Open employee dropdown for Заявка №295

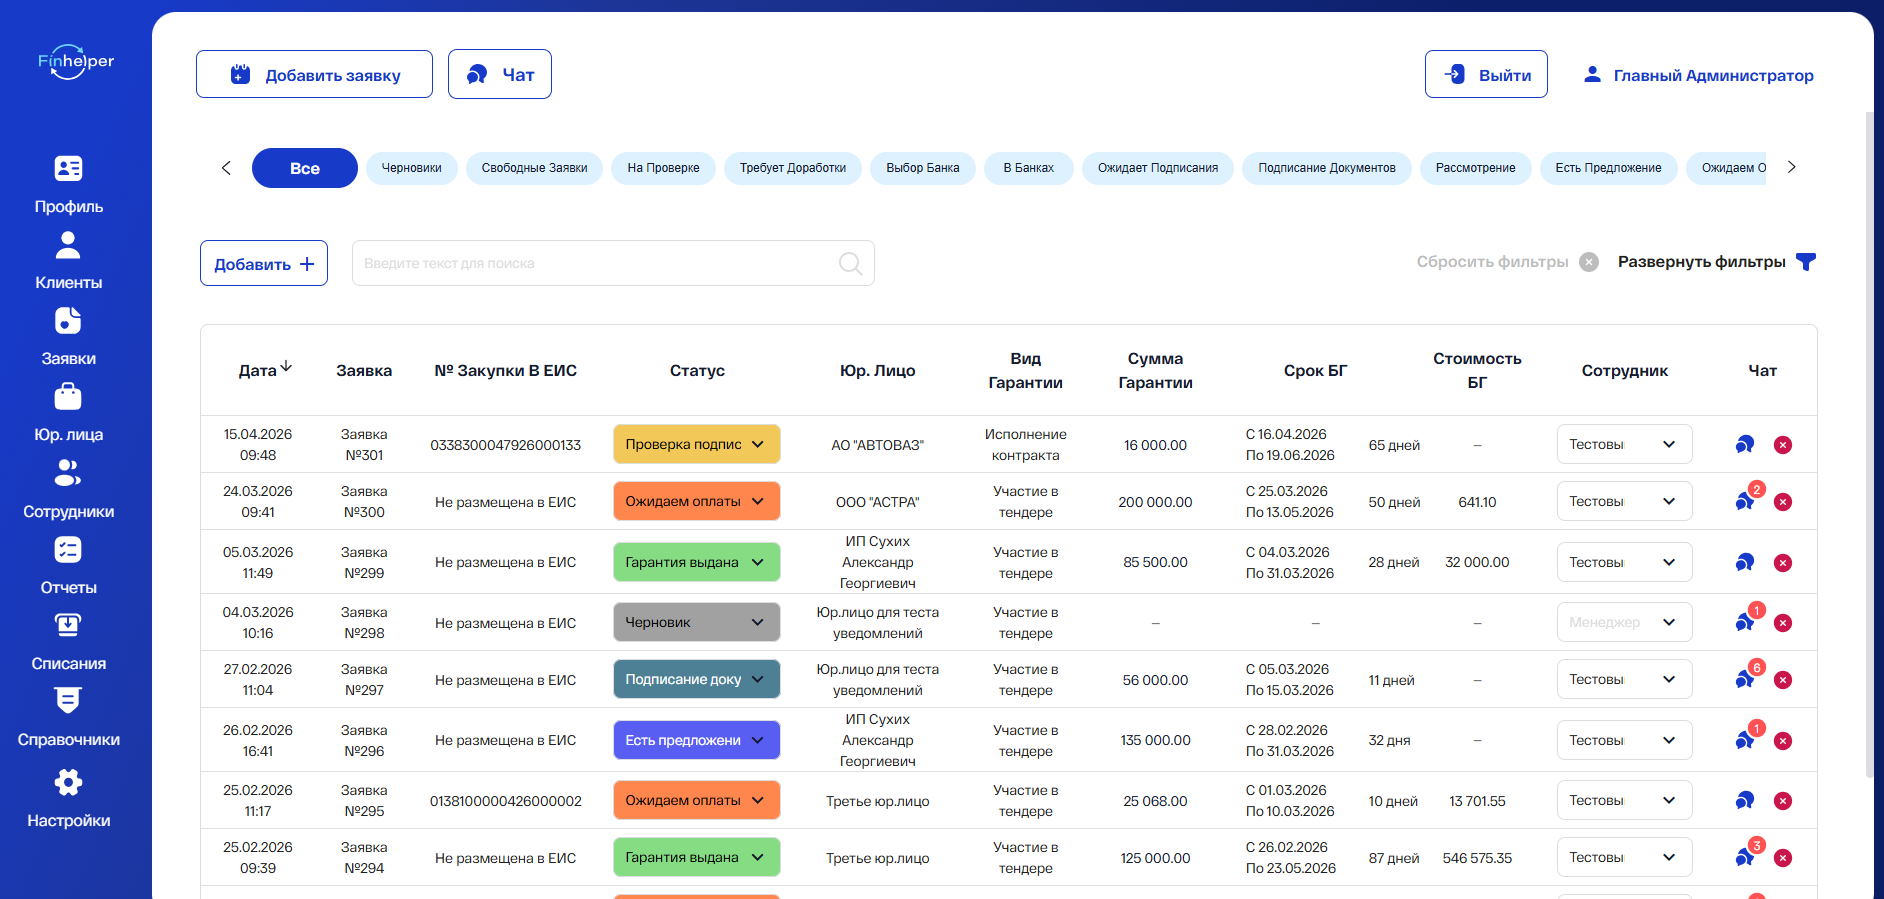[x=1624, y=800]
